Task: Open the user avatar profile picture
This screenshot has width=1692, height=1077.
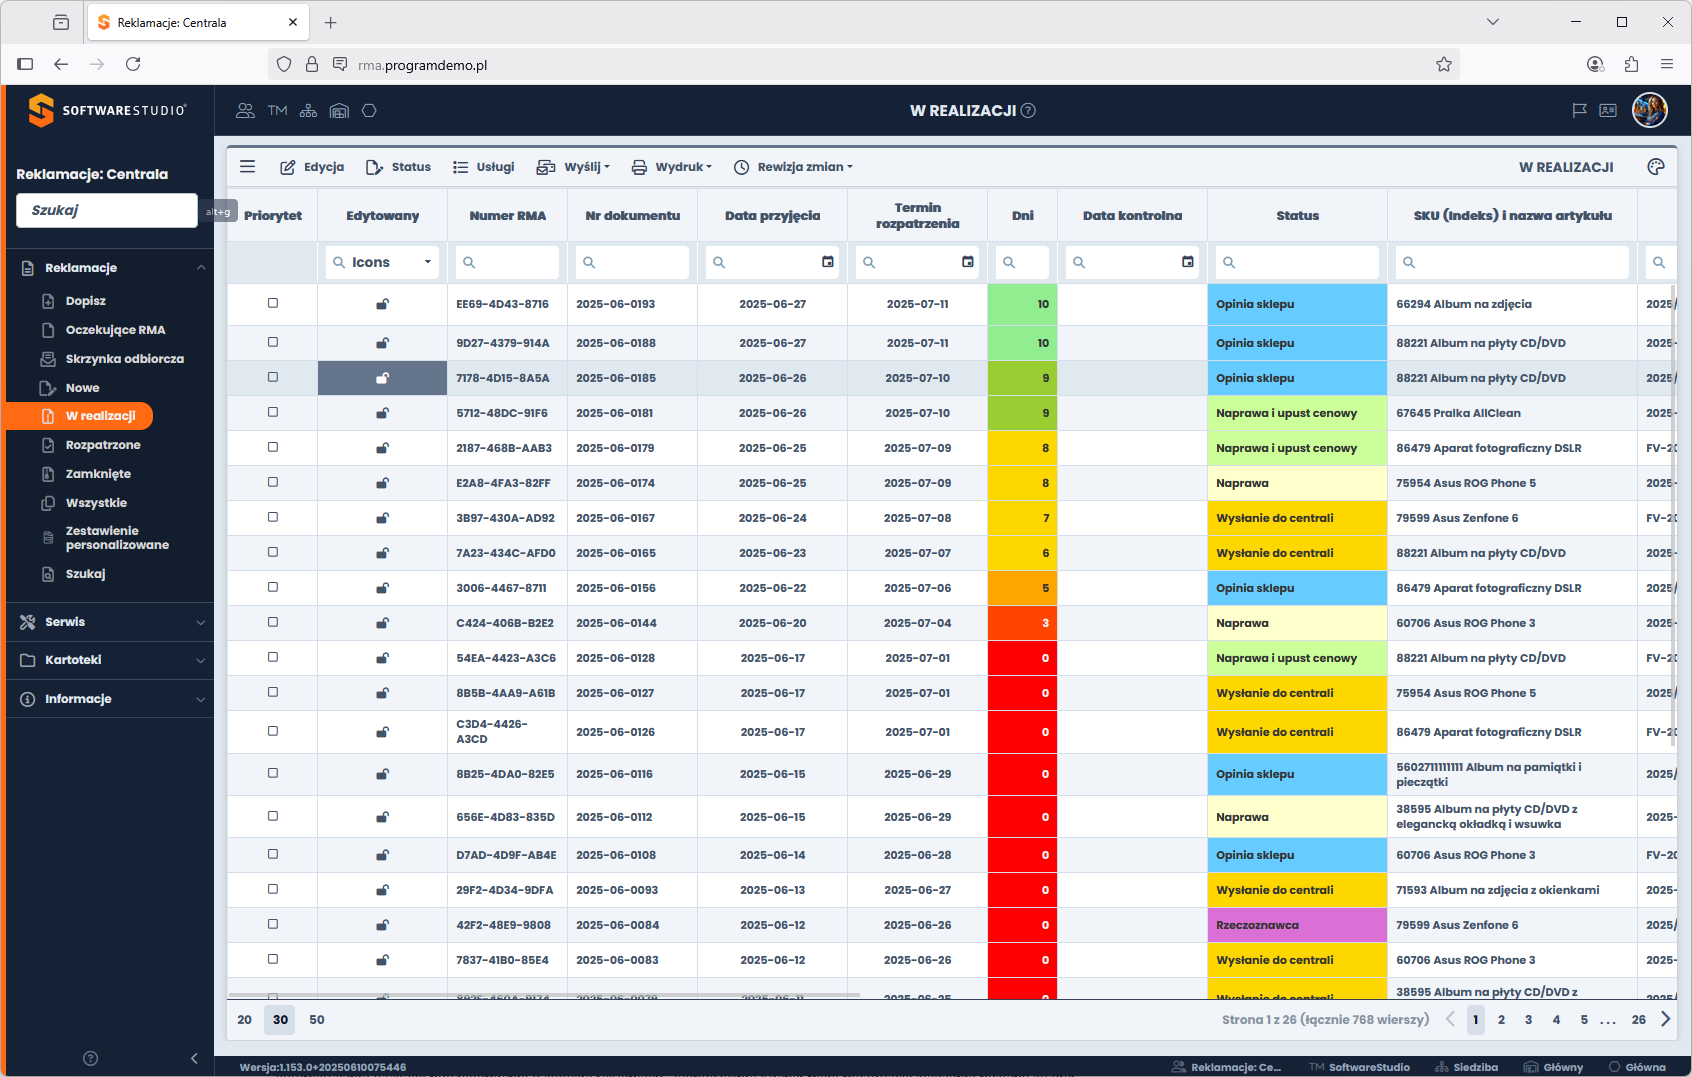Action: tap(1649, 110)
